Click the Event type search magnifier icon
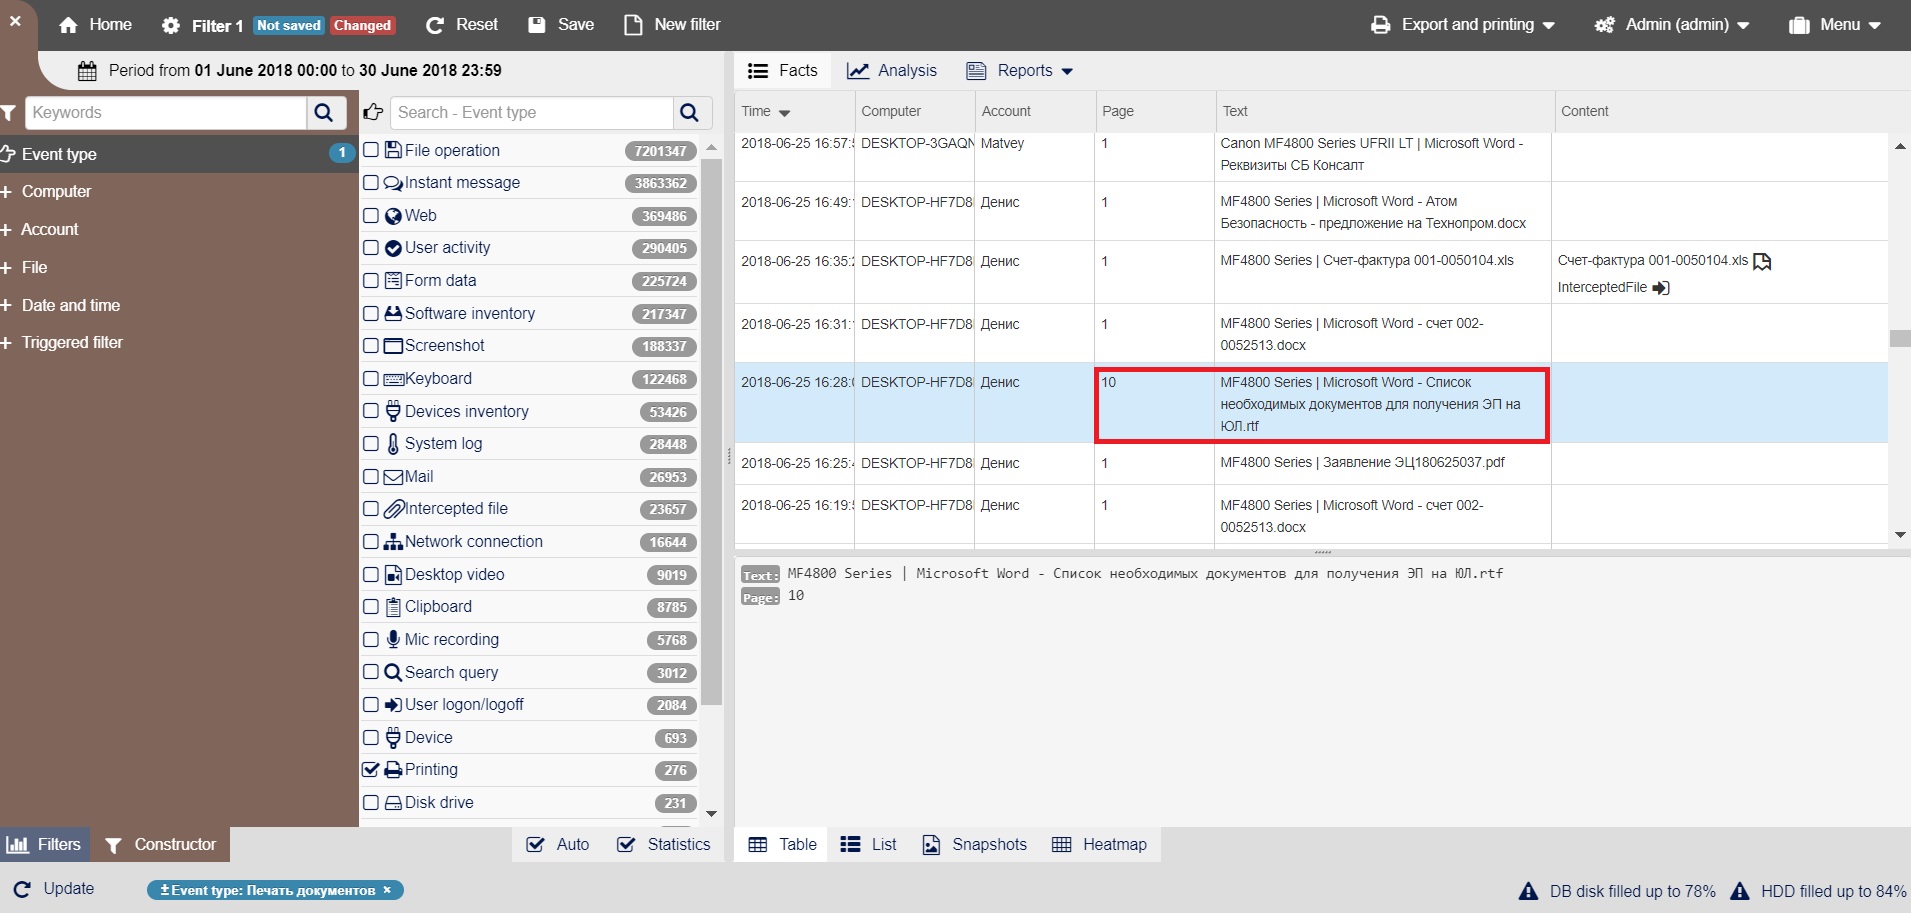 point(689,113)
